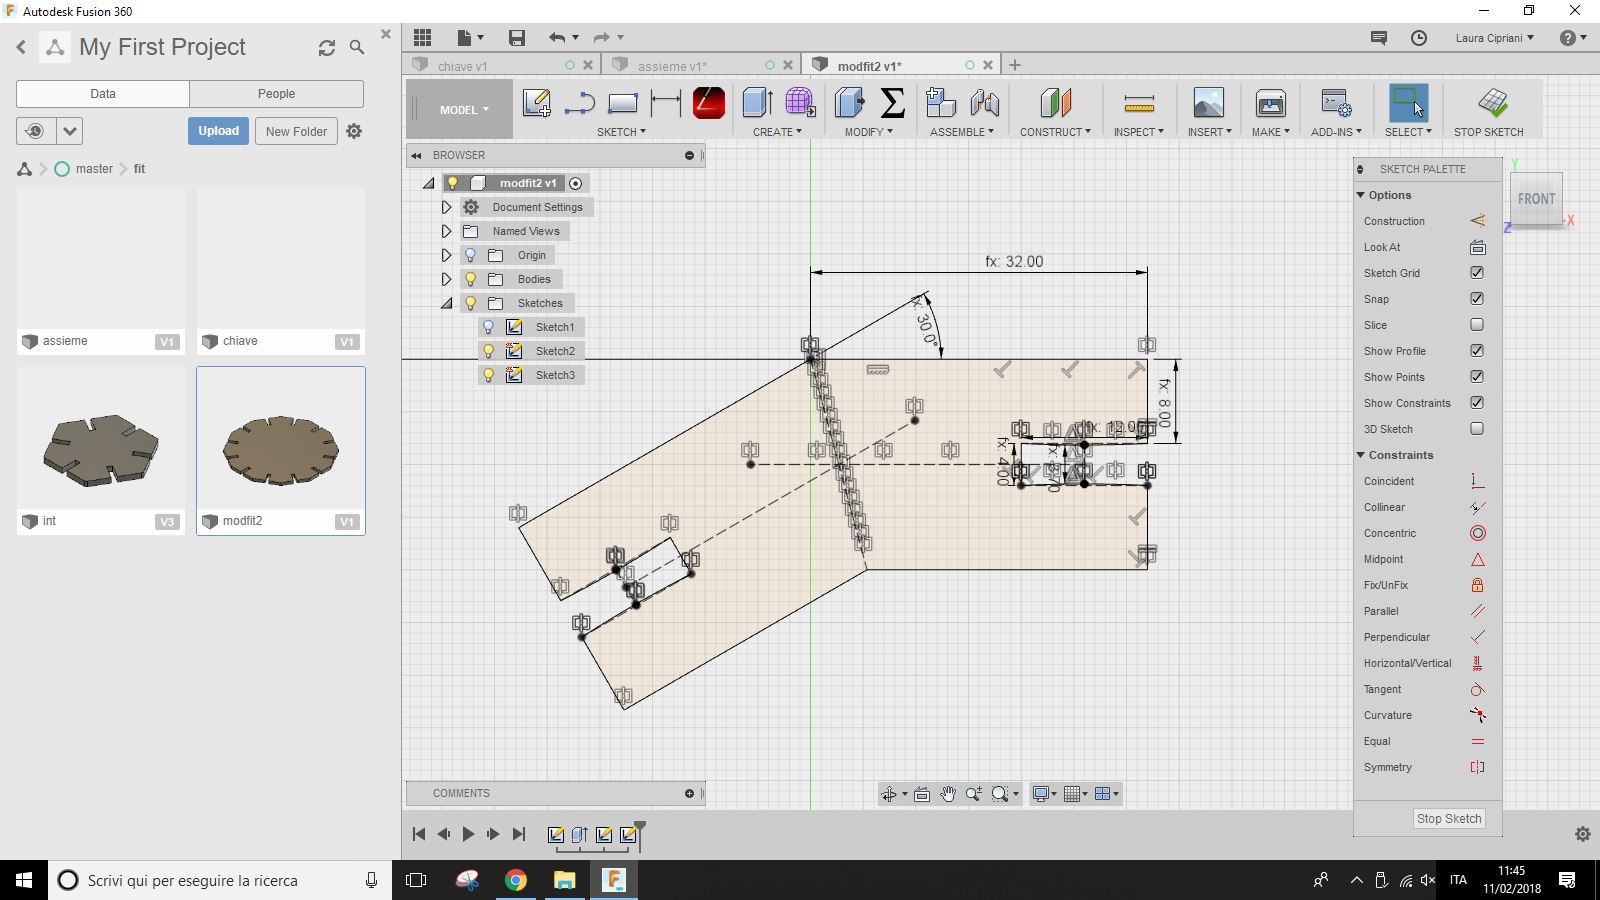Open the job status clock icon

[x=1419, y=38]
